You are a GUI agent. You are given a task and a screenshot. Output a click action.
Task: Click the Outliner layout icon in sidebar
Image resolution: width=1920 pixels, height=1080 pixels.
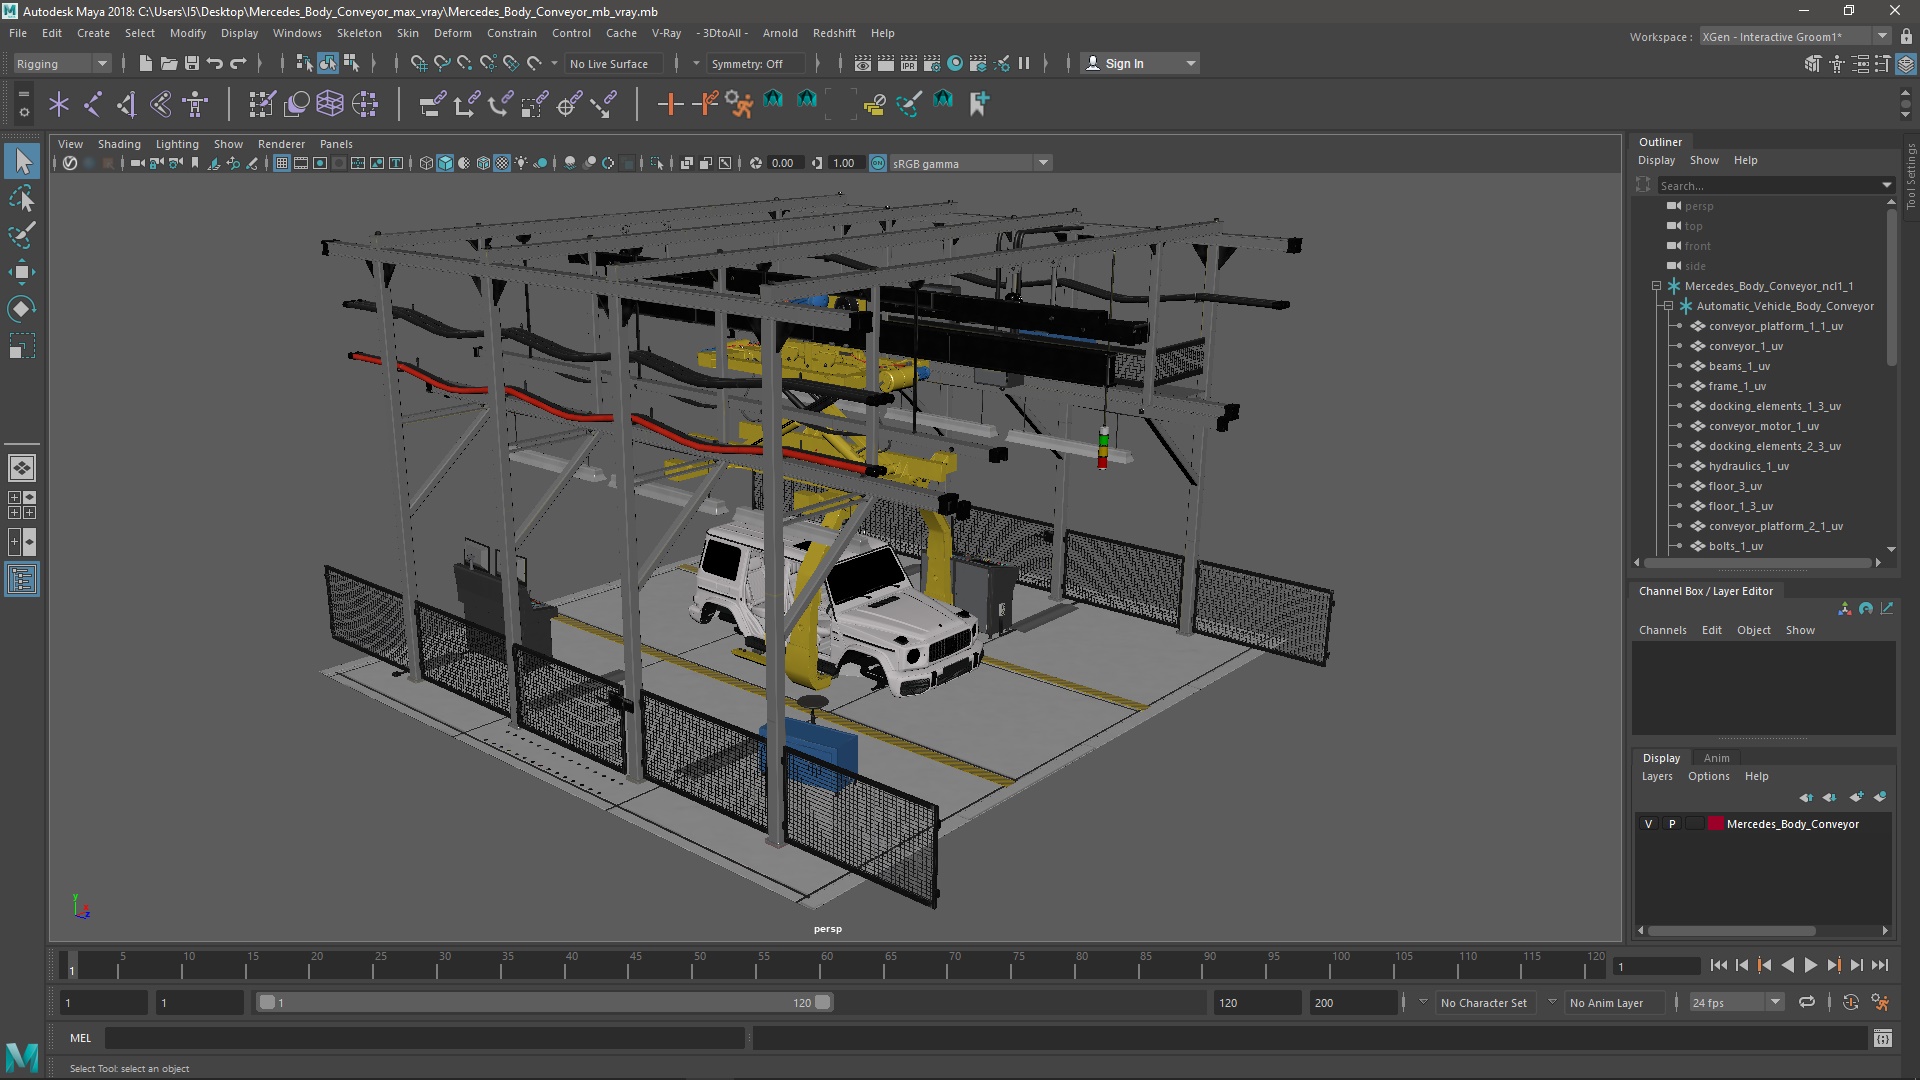click(22, 579)
